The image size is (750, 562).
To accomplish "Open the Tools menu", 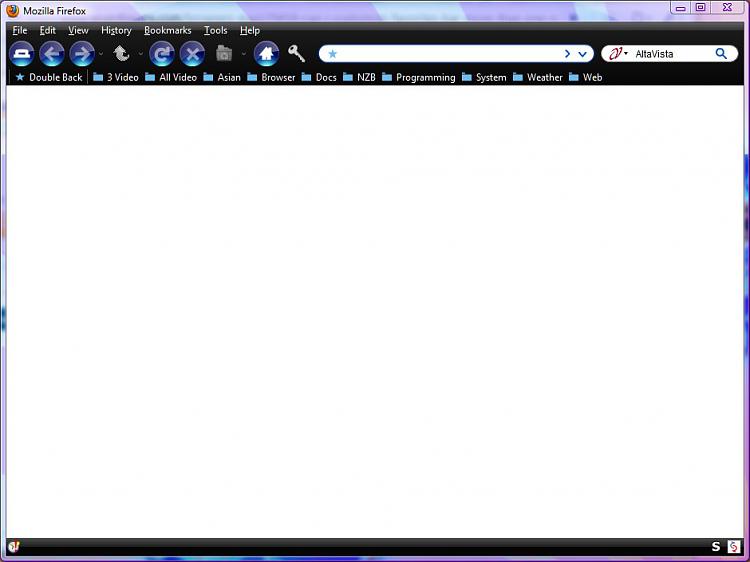I will point(215,30).
